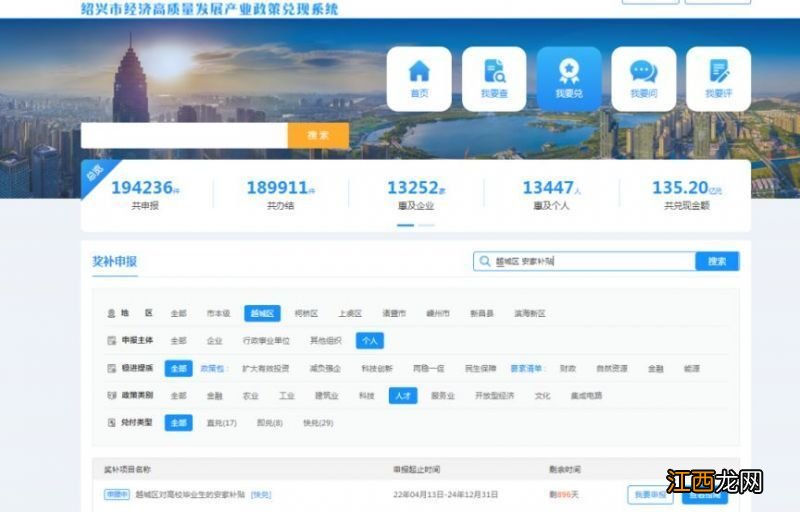Select 即兑(8) payment type
This screenshot has height=512, width=800.
click(x=269, y=423)
